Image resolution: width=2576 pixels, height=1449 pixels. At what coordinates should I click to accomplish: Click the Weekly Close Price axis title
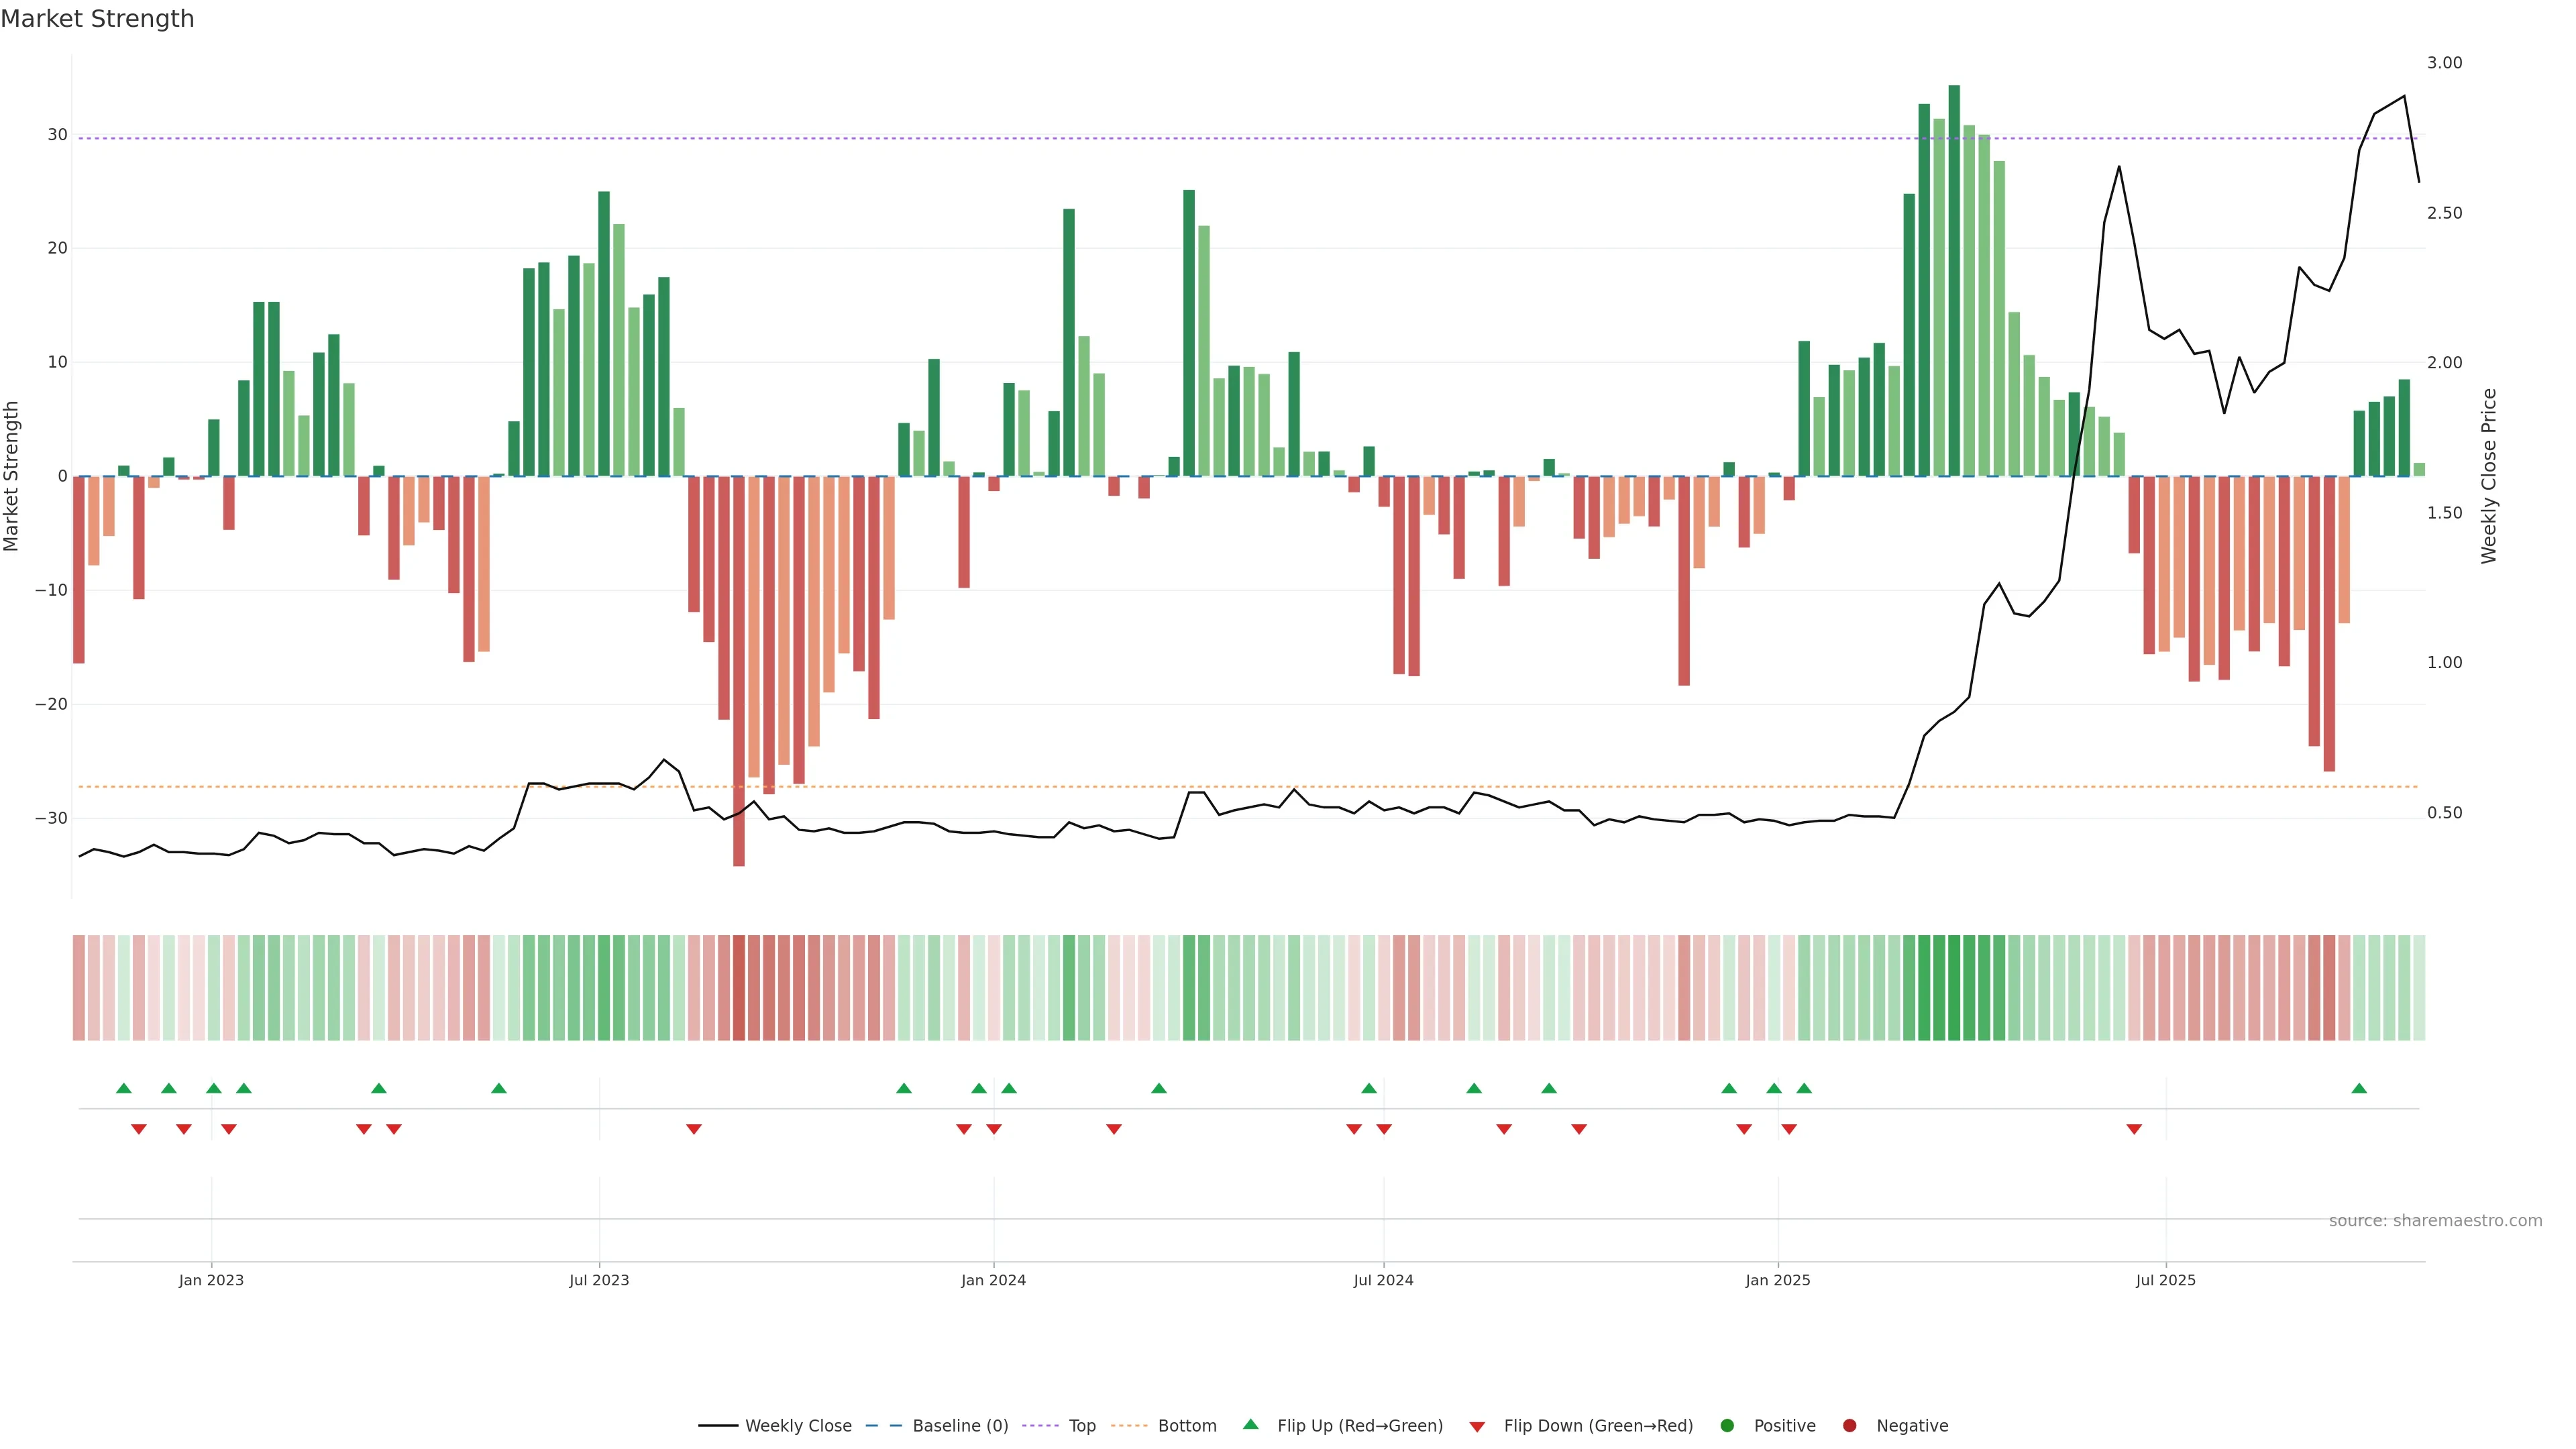[x=2489, y=476]
